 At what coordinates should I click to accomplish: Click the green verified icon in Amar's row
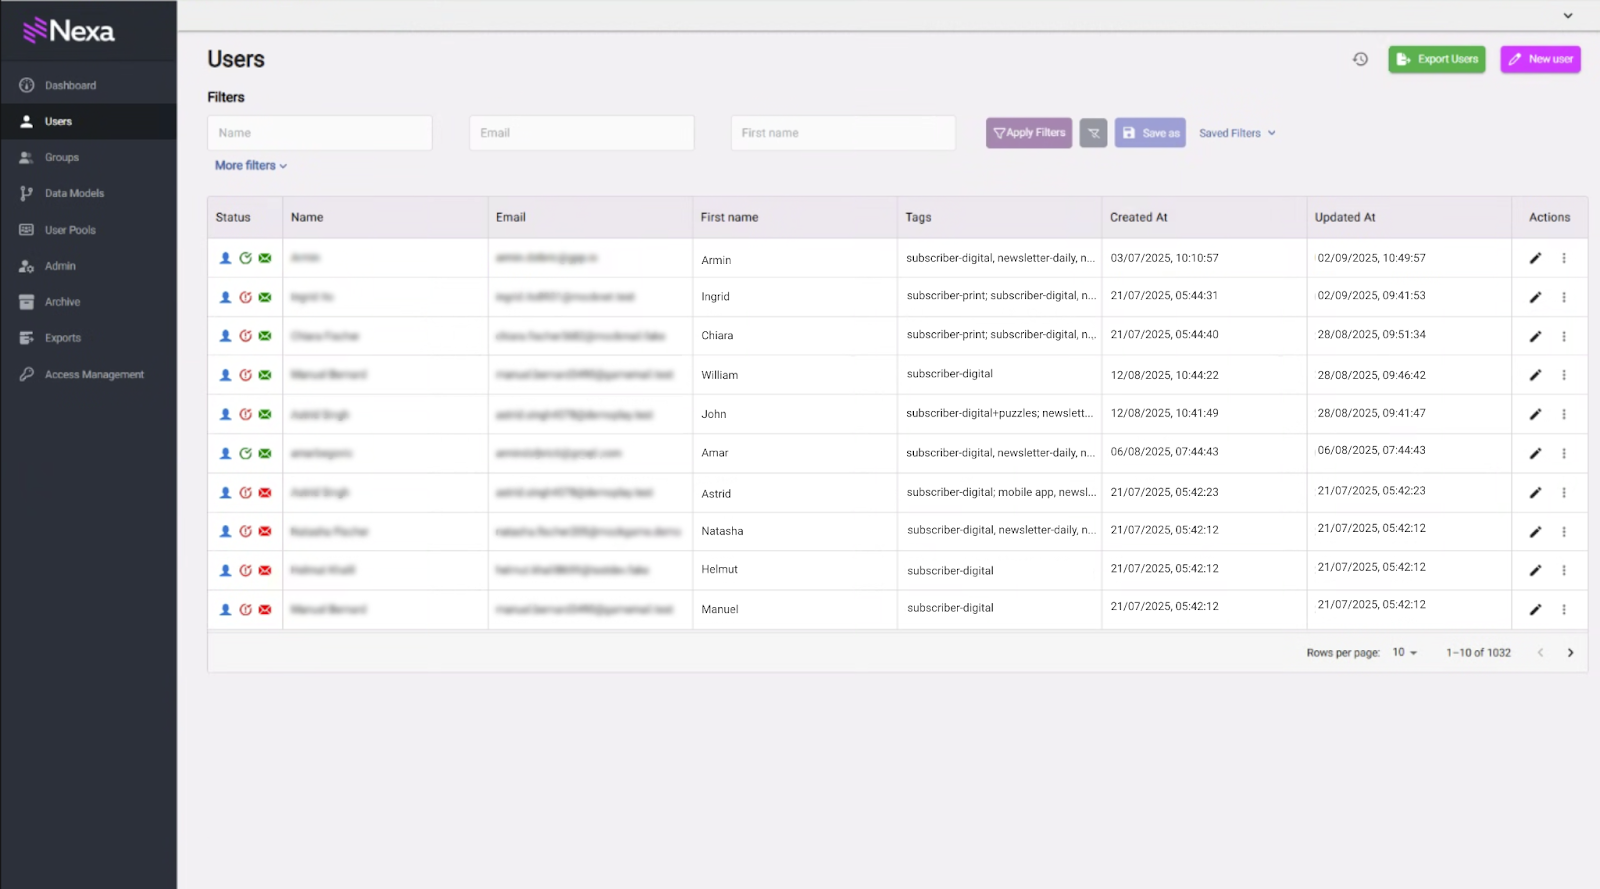245,453
